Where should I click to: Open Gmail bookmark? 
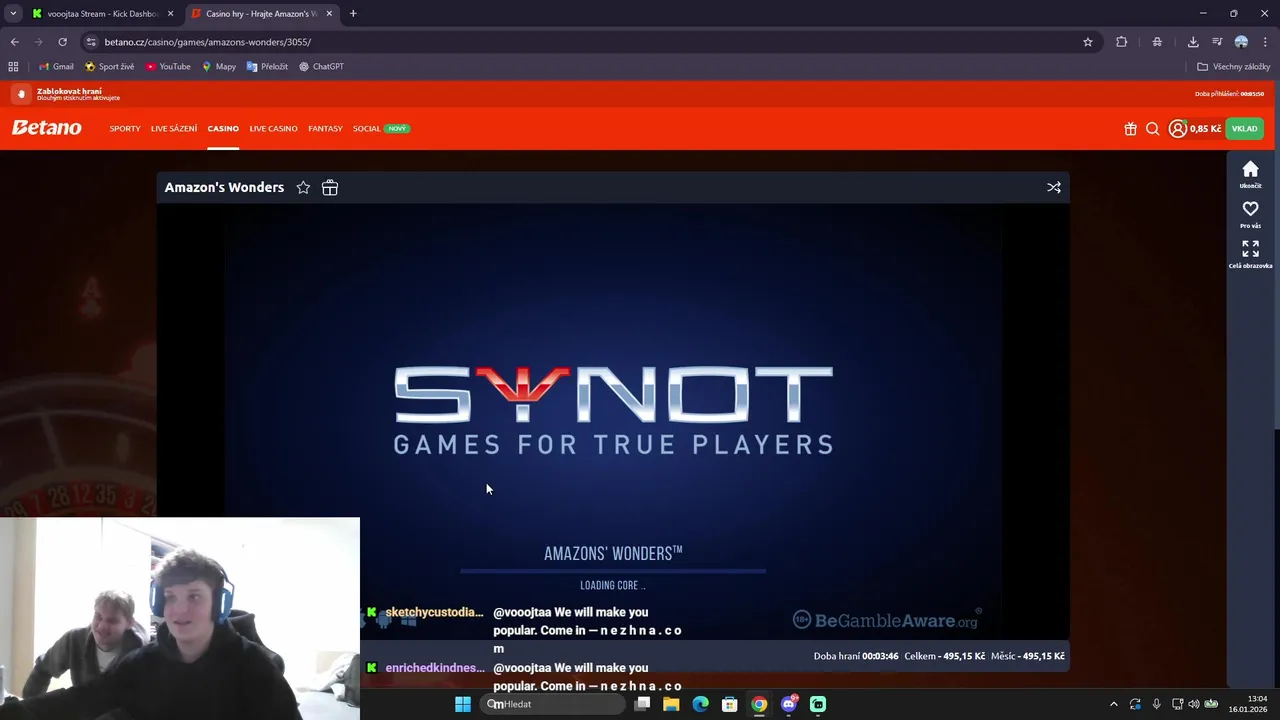56,67
